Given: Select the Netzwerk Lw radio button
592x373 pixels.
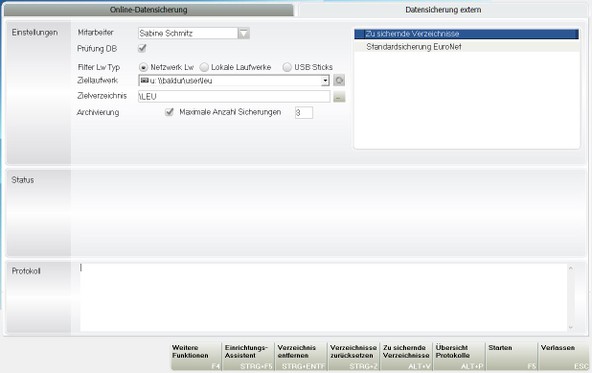Looking at the screenshot, I should [143, 68].
